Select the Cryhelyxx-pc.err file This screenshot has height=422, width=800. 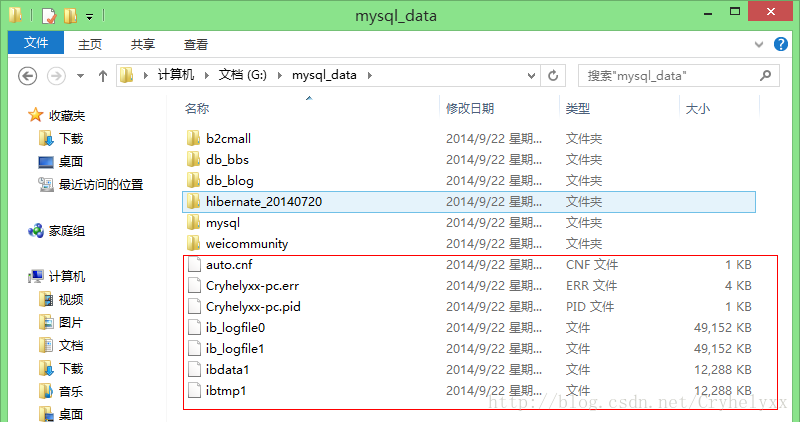coord(469,285)
